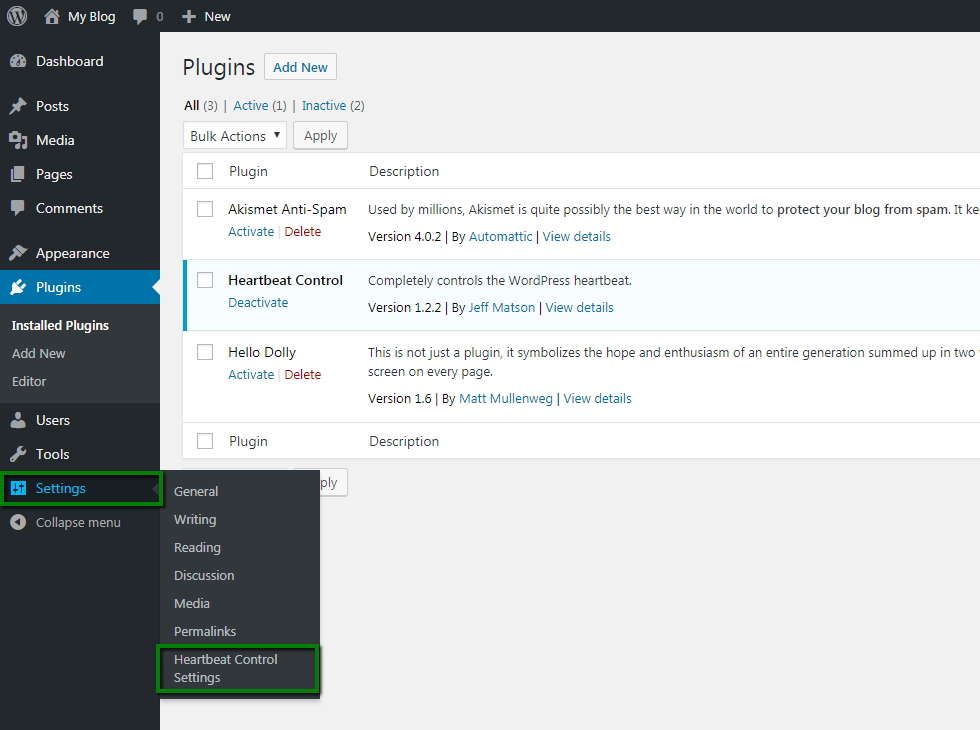Click the Apply button next to Bulk Actions
Image resolution: width=980 pixels, height=730 pixels.
pyautogui.click(x=321, y=136)
